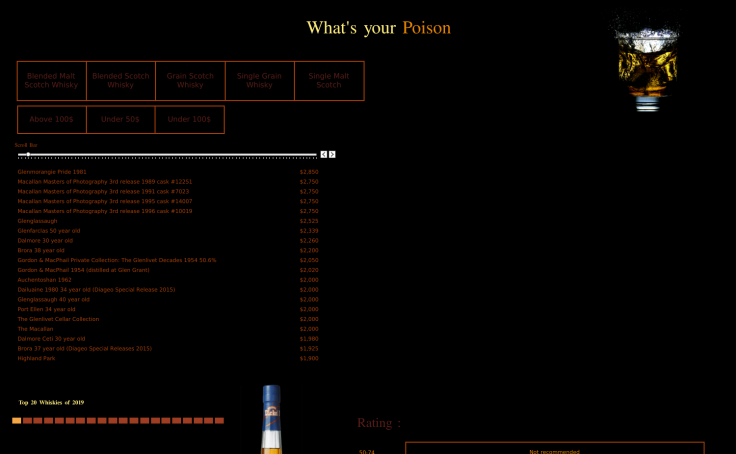Click the $2,850 price
736x454 pixels.
(x=309, y=172)
